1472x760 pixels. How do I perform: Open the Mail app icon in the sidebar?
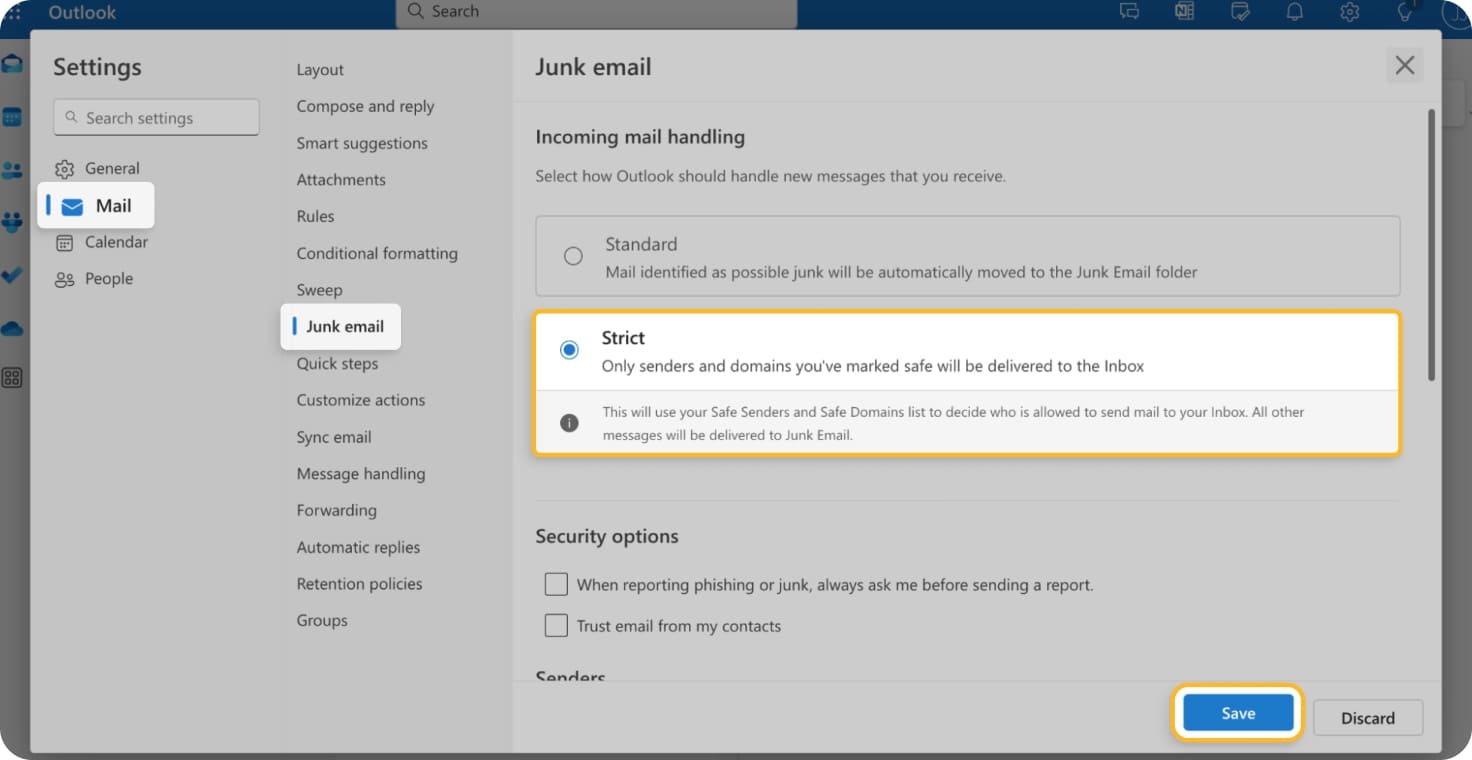click(13, 62)
